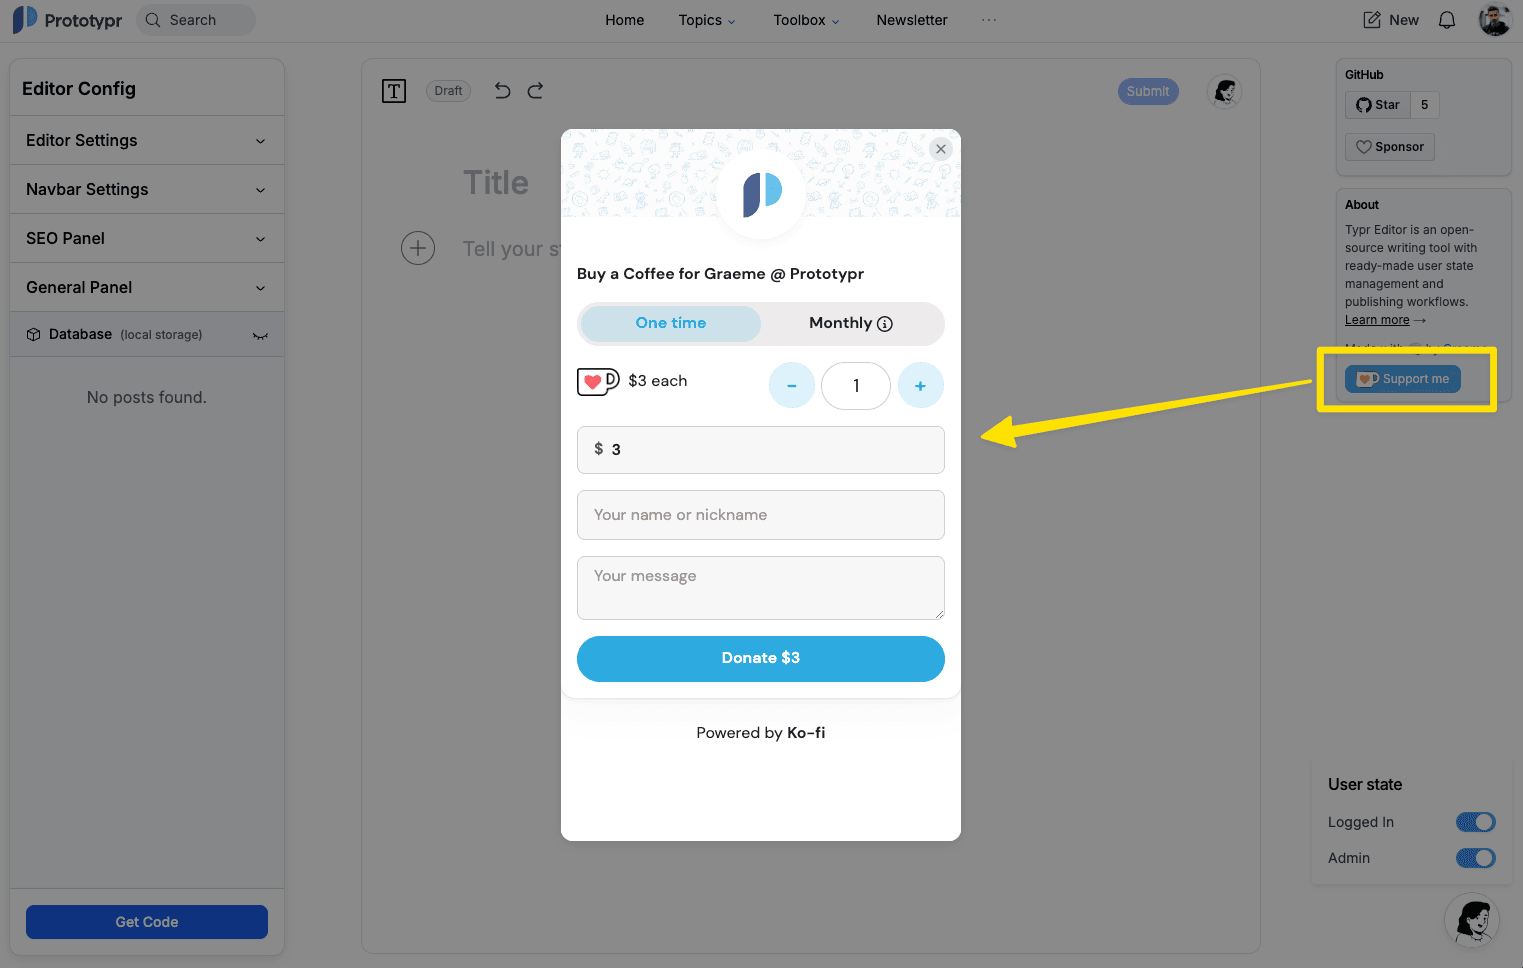1523x968 pixels.
Task: Click the Search field in top navbar
Action: click(196, 20)
